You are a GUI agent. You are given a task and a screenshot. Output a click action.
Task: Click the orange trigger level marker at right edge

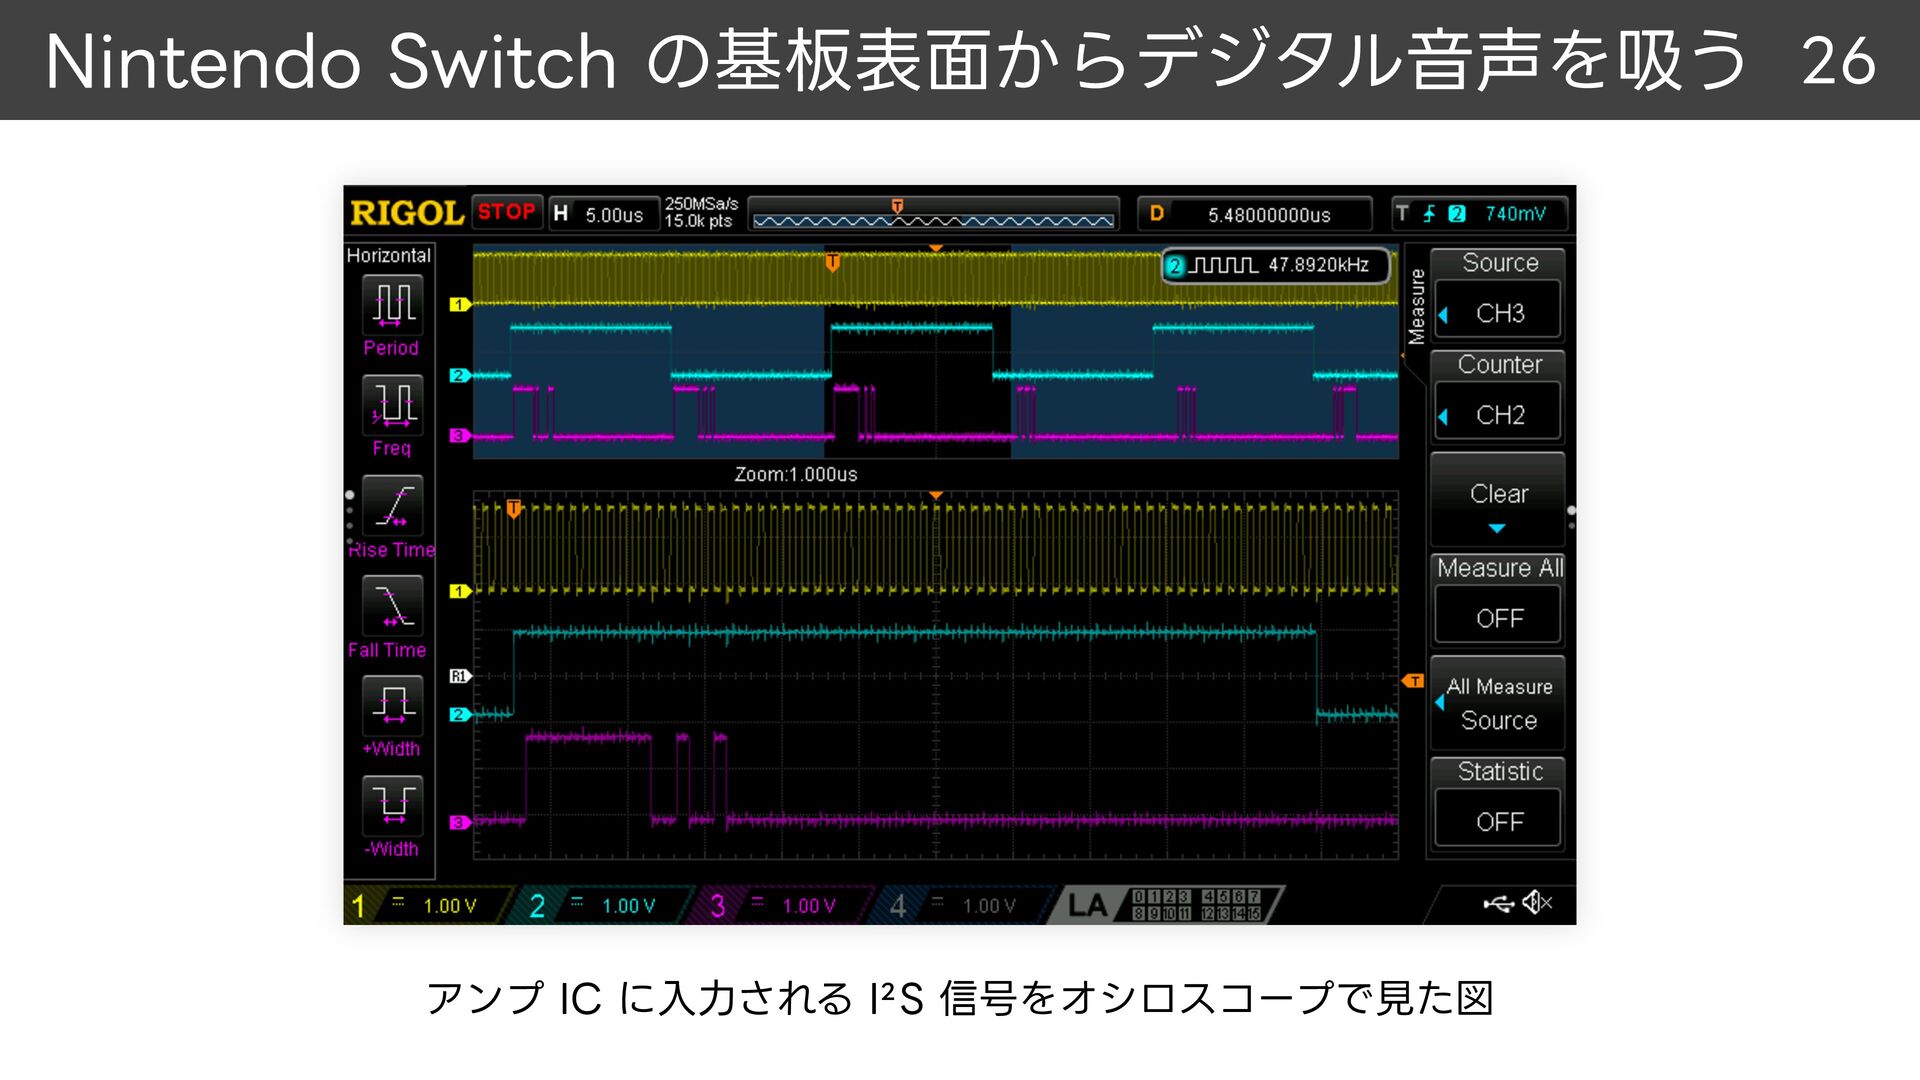pos(1413,681)
